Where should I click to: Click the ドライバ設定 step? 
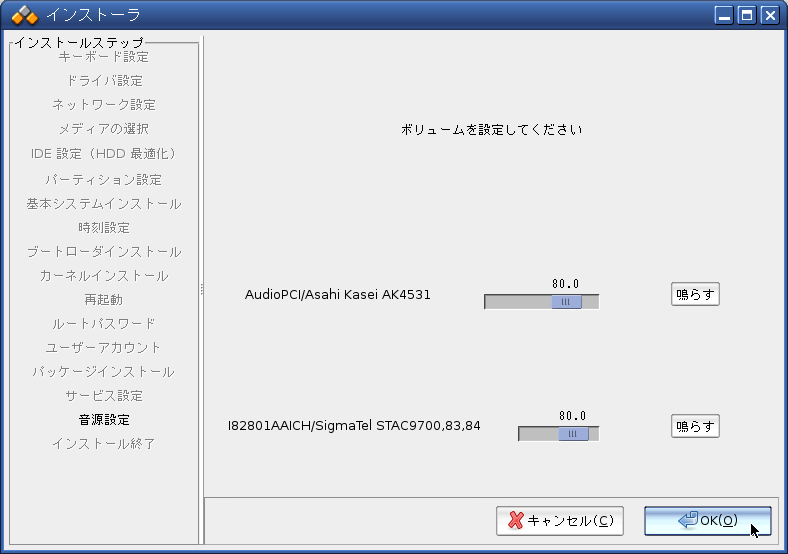coord(104,81)
